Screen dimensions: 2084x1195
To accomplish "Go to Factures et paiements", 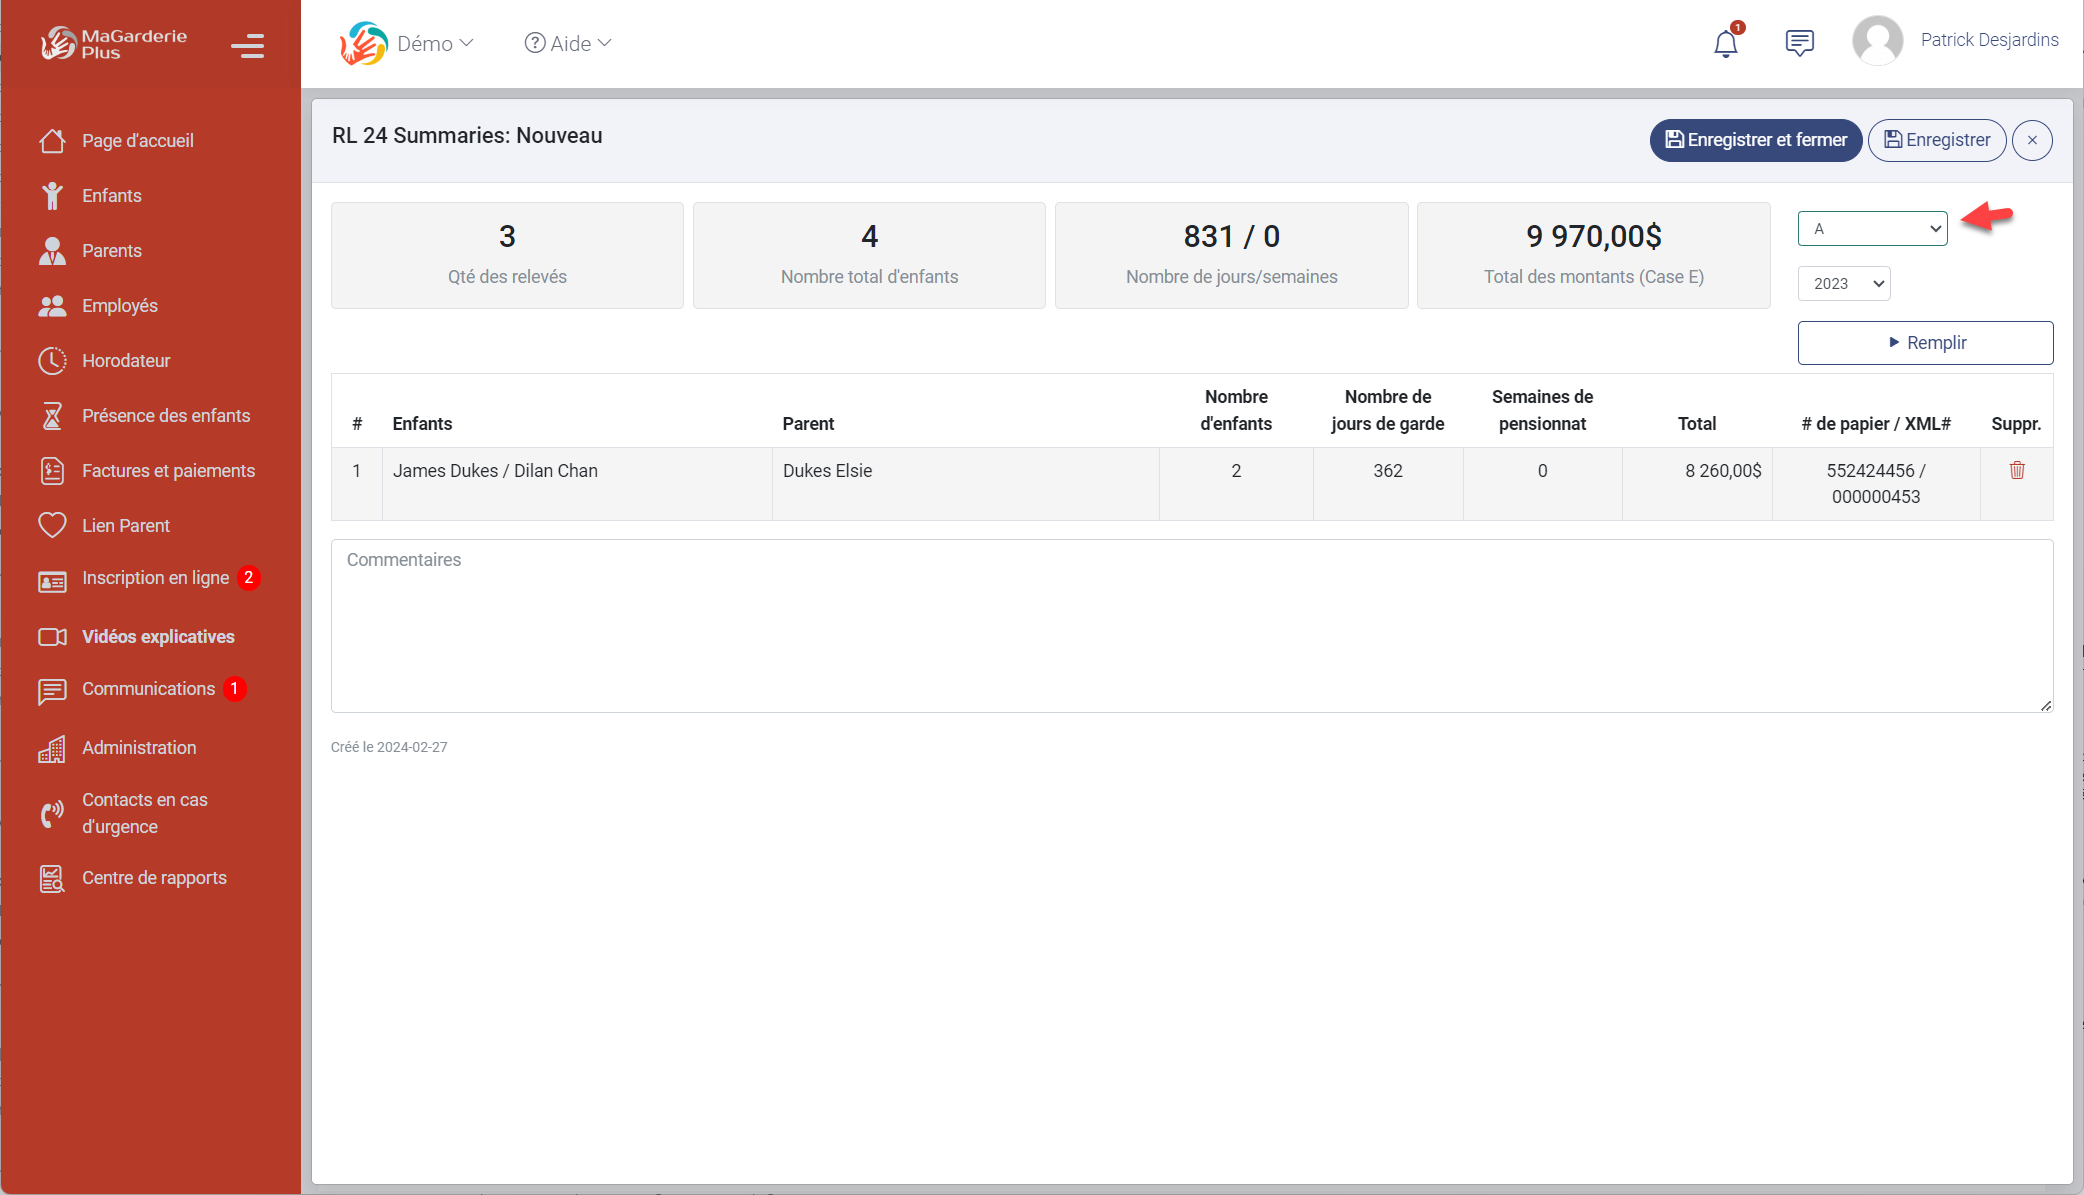I will pos(168,471).
